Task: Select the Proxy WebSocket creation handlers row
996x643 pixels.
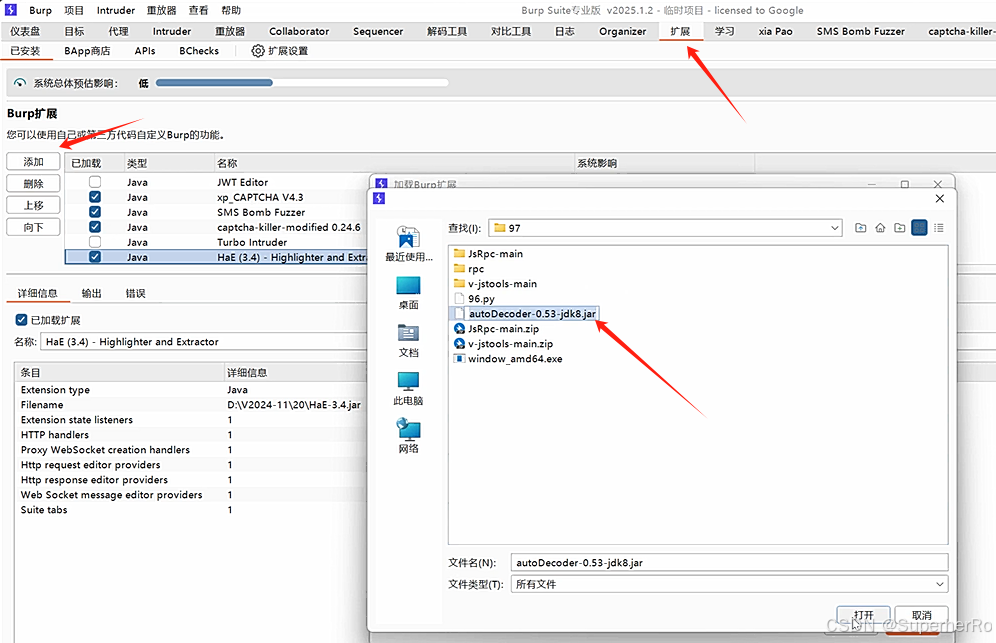Action: [x=191, y=450]
